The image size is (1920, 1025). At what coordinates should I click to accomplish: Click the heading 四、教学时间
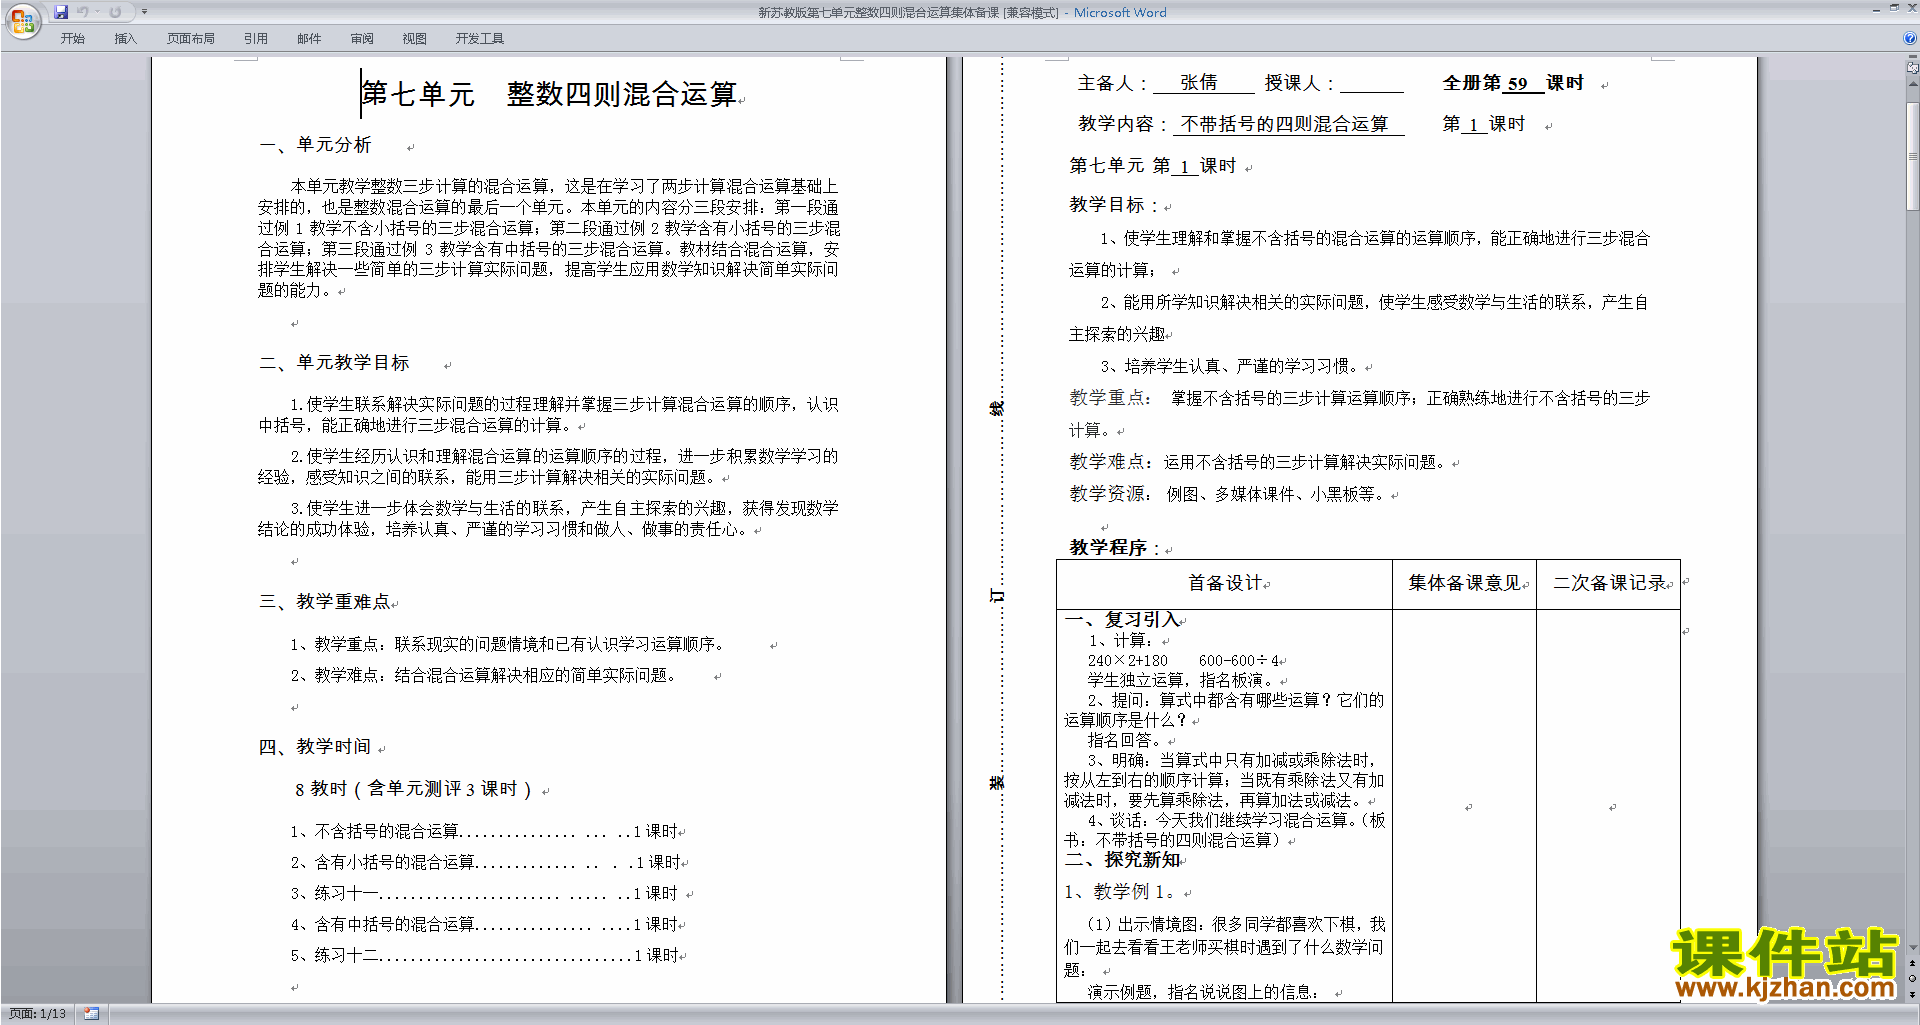click(x=315, y=747)
